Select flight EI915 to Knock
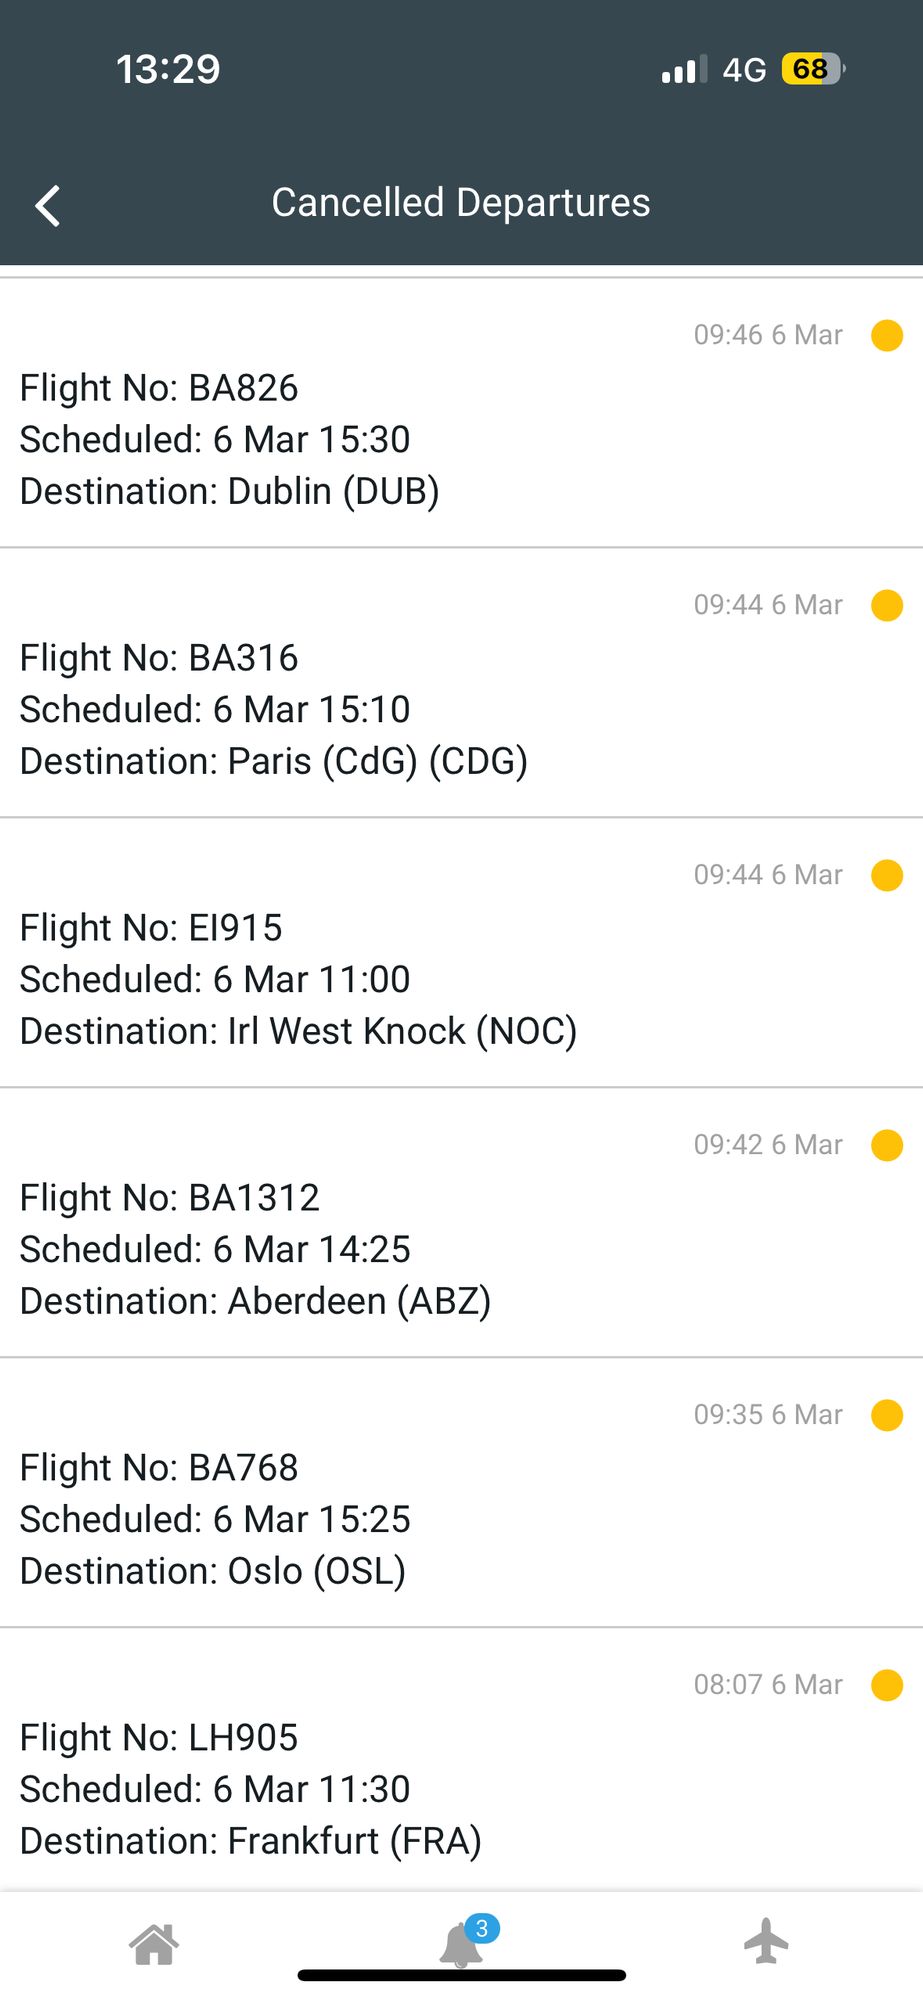 tap(461, 953)
